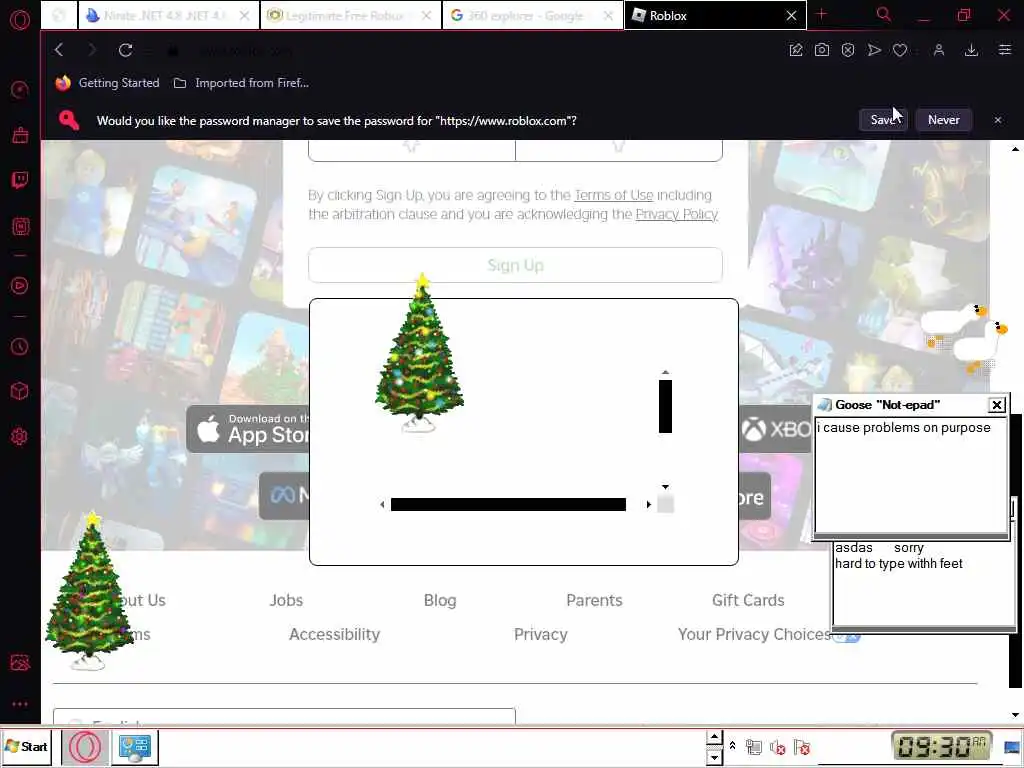Click the Xbox store badge
1024x768 pixels.
click(x=775, y=429)
